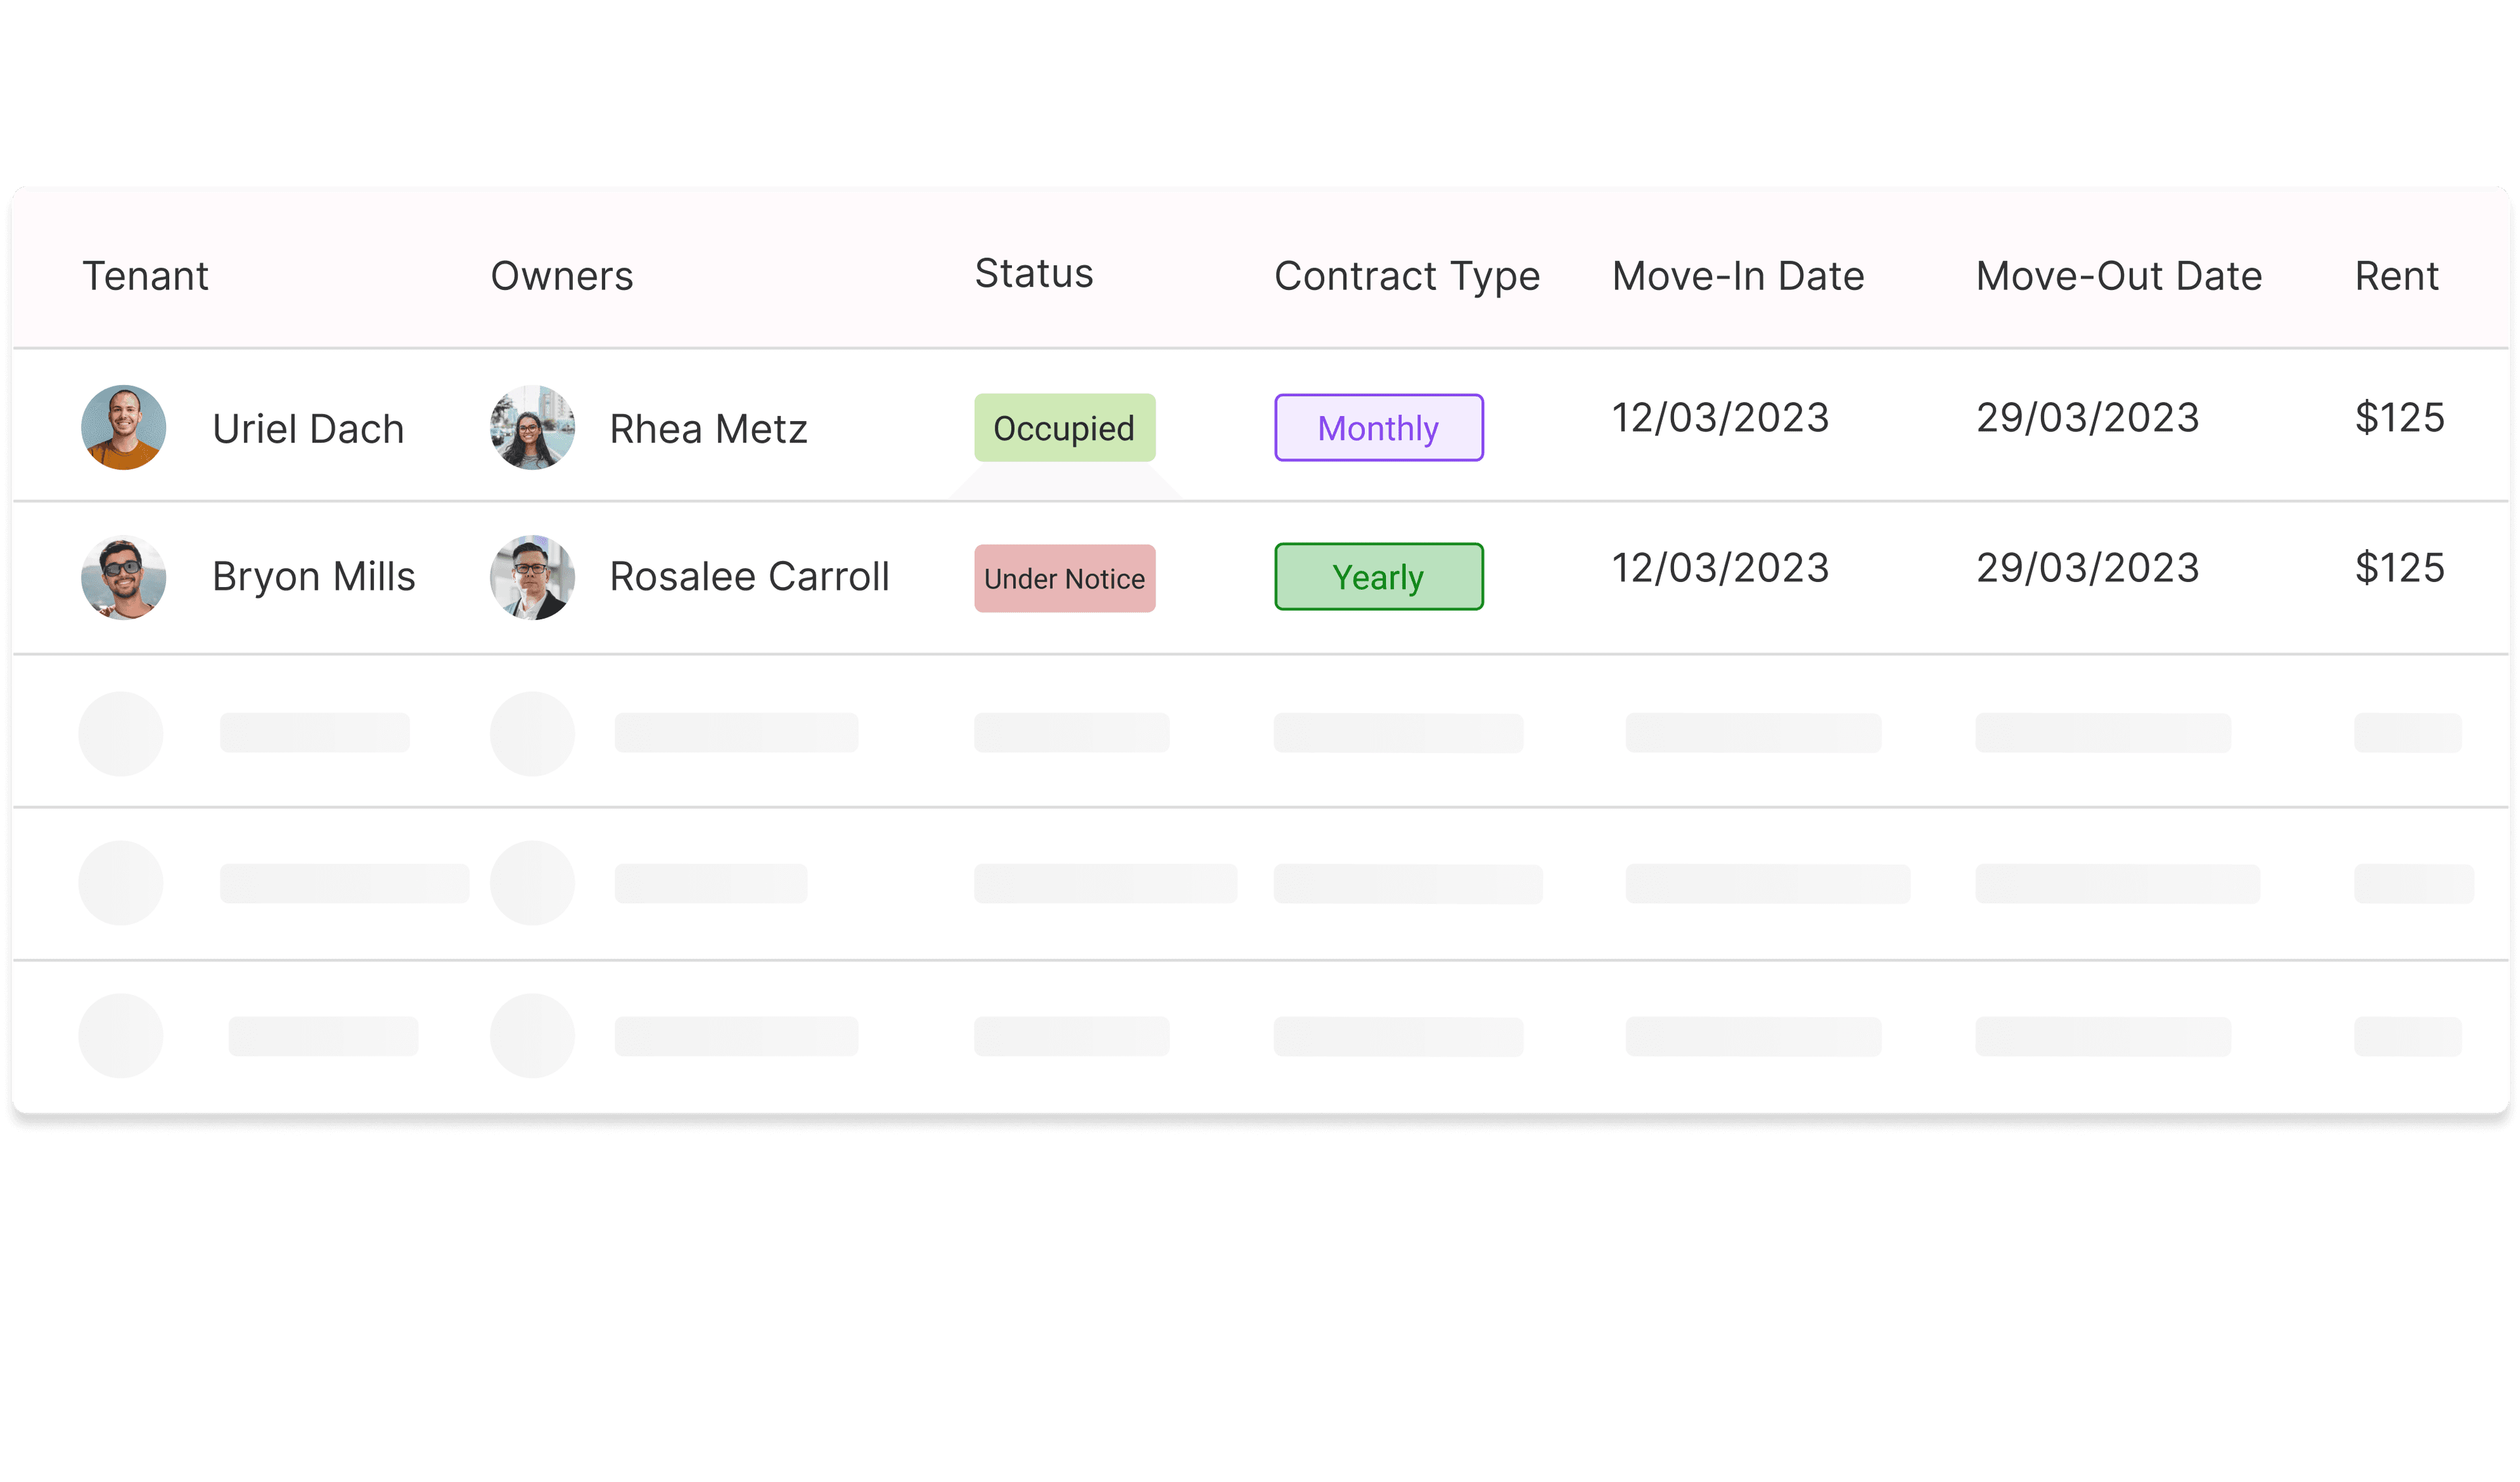Image resolution: width=2520 pixels, height=1482 pixels.
Task: Open owner name Rosalee Carroll
Action: [x=749, y=577]
